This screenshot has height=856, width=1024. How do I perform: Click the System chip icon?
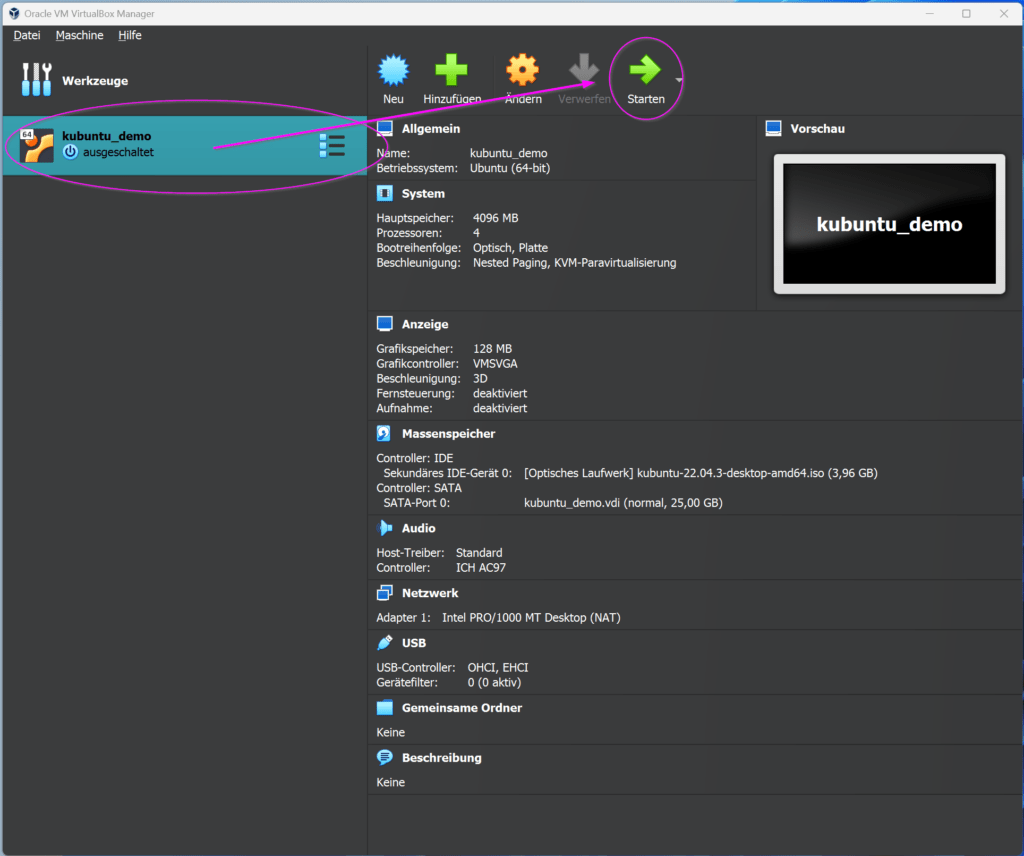[385, 193]
